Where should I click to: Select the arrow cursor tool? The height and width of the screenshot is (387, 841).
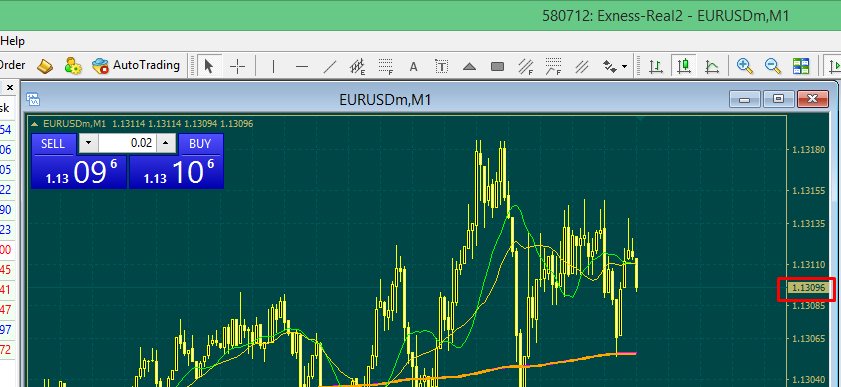pos(209,66)
